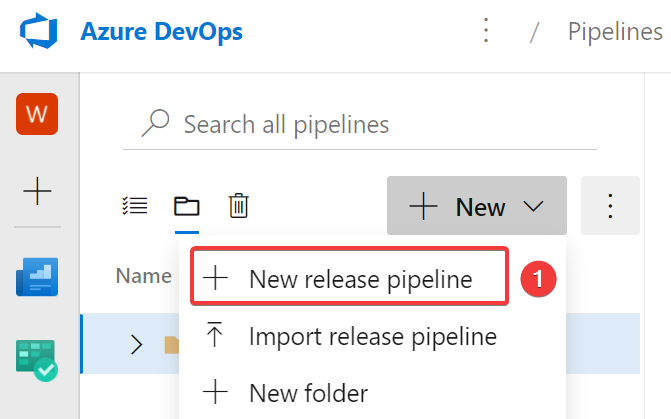Open the Azure DevOps home link
671x419 pixels.
(161, 32)
